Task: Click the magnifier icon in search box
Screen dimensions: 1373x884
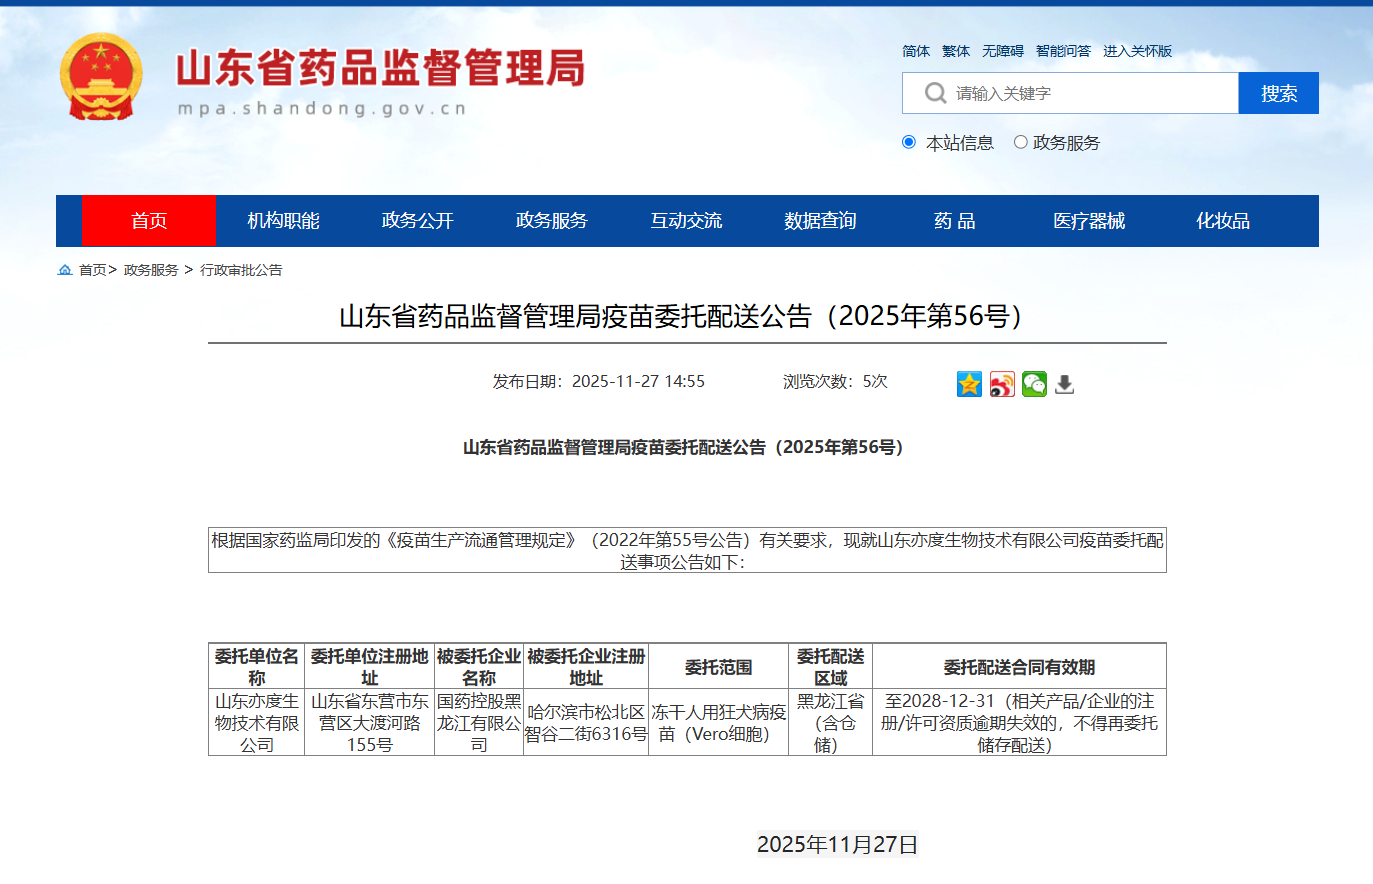Action: click(x=934, y=93)
